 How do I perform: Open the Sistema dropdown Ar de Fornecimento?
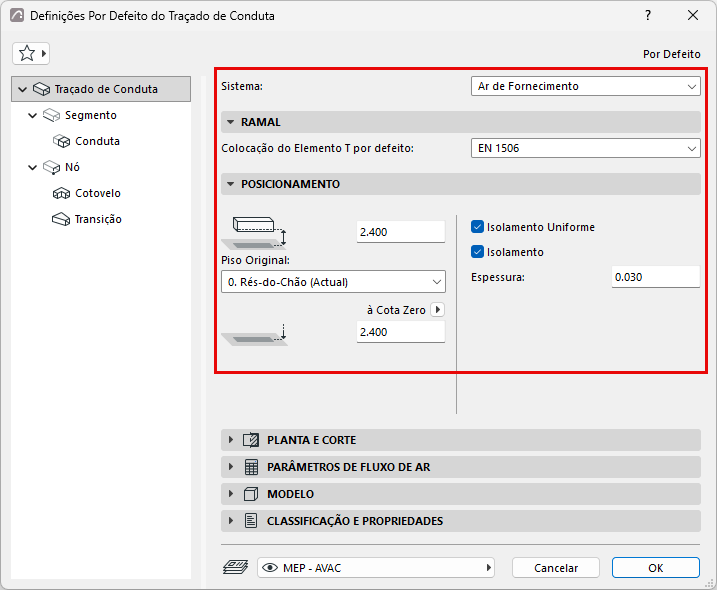click(x=585, y=86)
